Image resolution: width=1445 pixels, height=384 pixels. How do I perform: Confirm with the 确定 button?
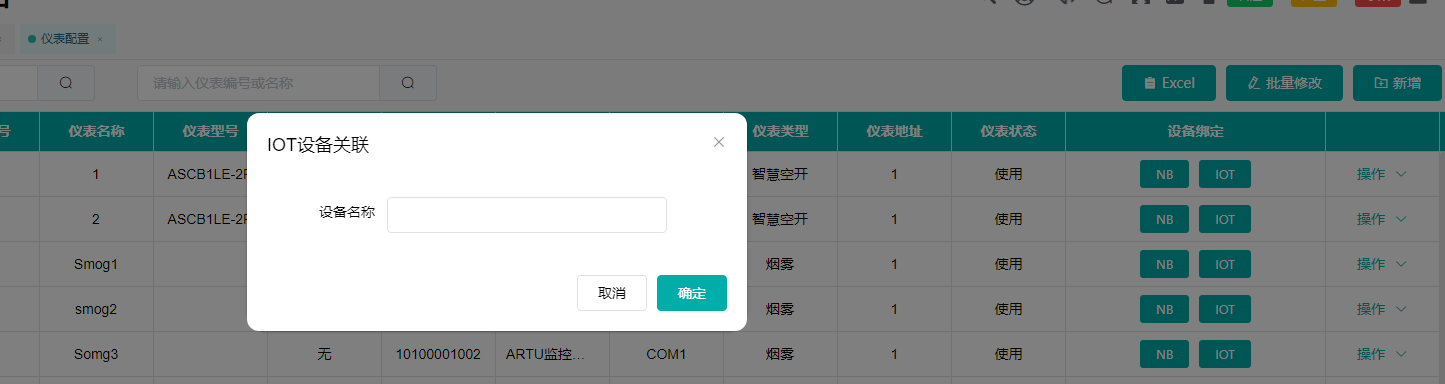pos(692,293)
